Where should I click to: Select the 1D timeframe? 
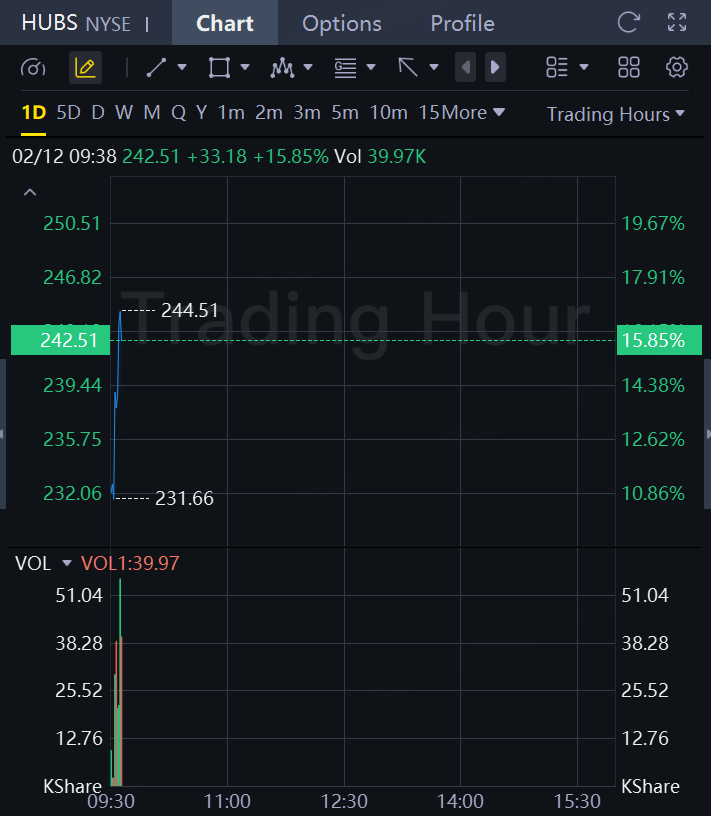click(x=34, y=112)
